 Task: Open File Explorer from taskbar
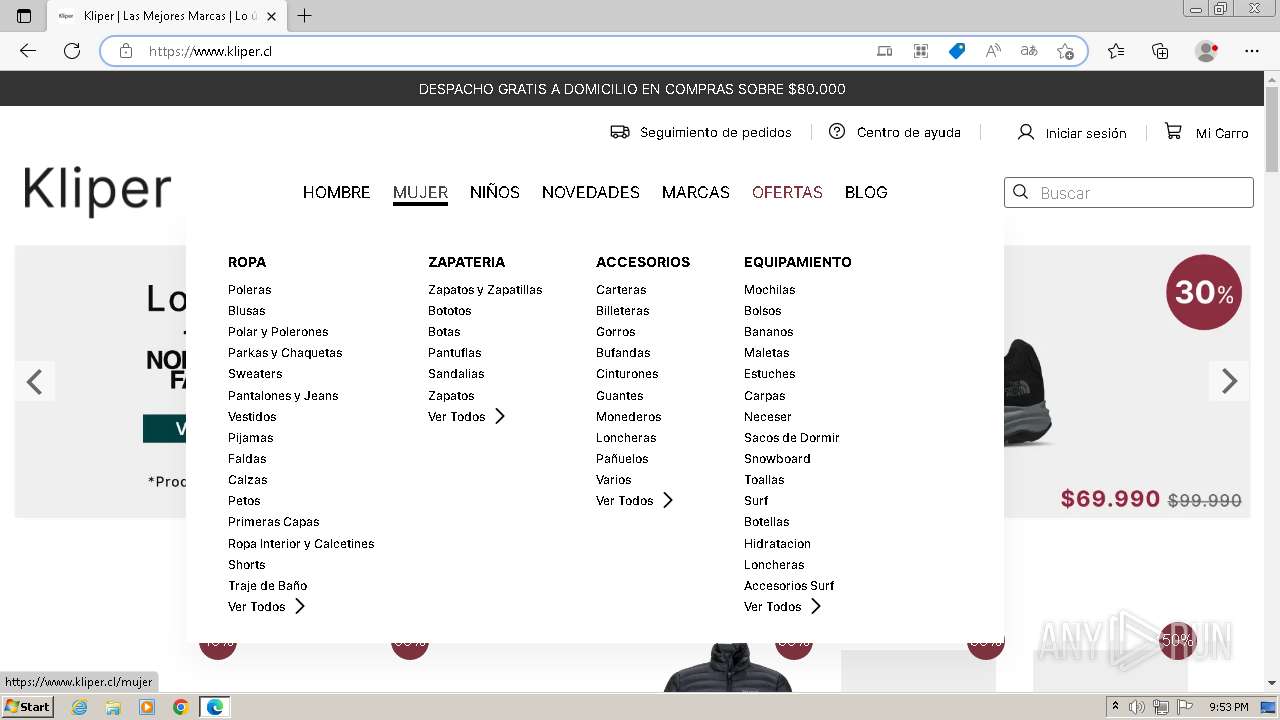click(x=113, y=707)
